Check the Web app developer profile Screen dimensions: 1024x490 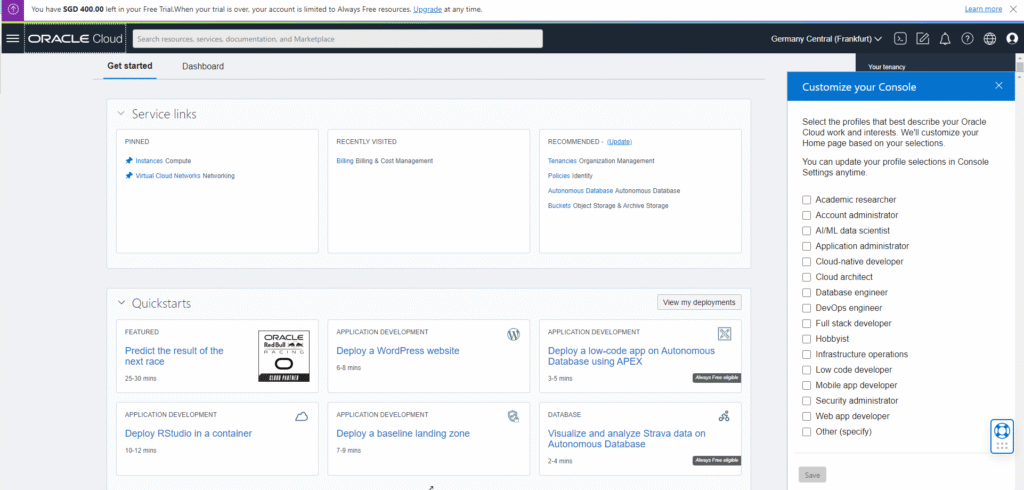(807, 416)
